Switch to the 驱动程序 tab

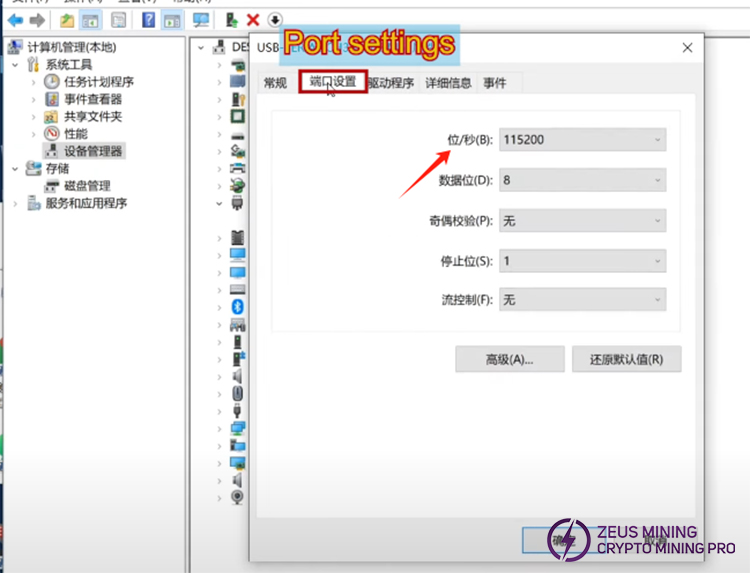(390, 83)
